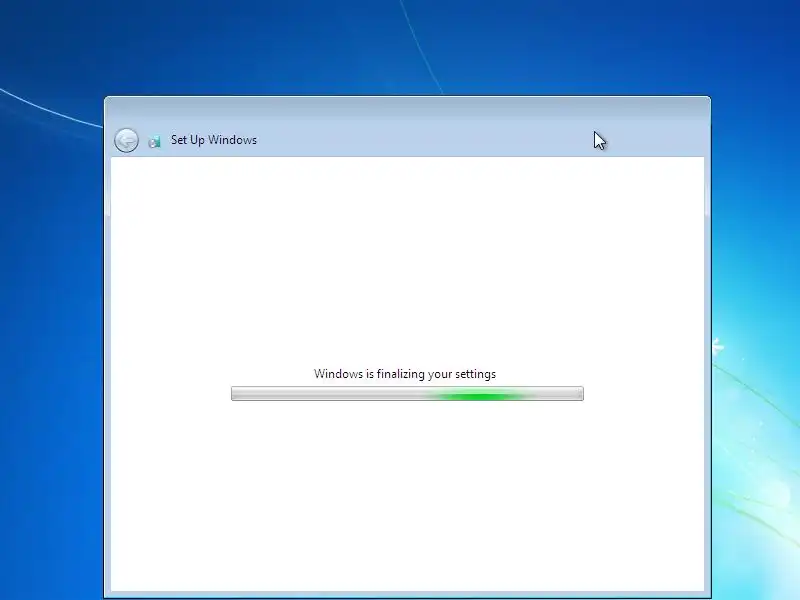Click the green progress bar
This screenshot has width=800, height=600.
click(x=407, y=393)
